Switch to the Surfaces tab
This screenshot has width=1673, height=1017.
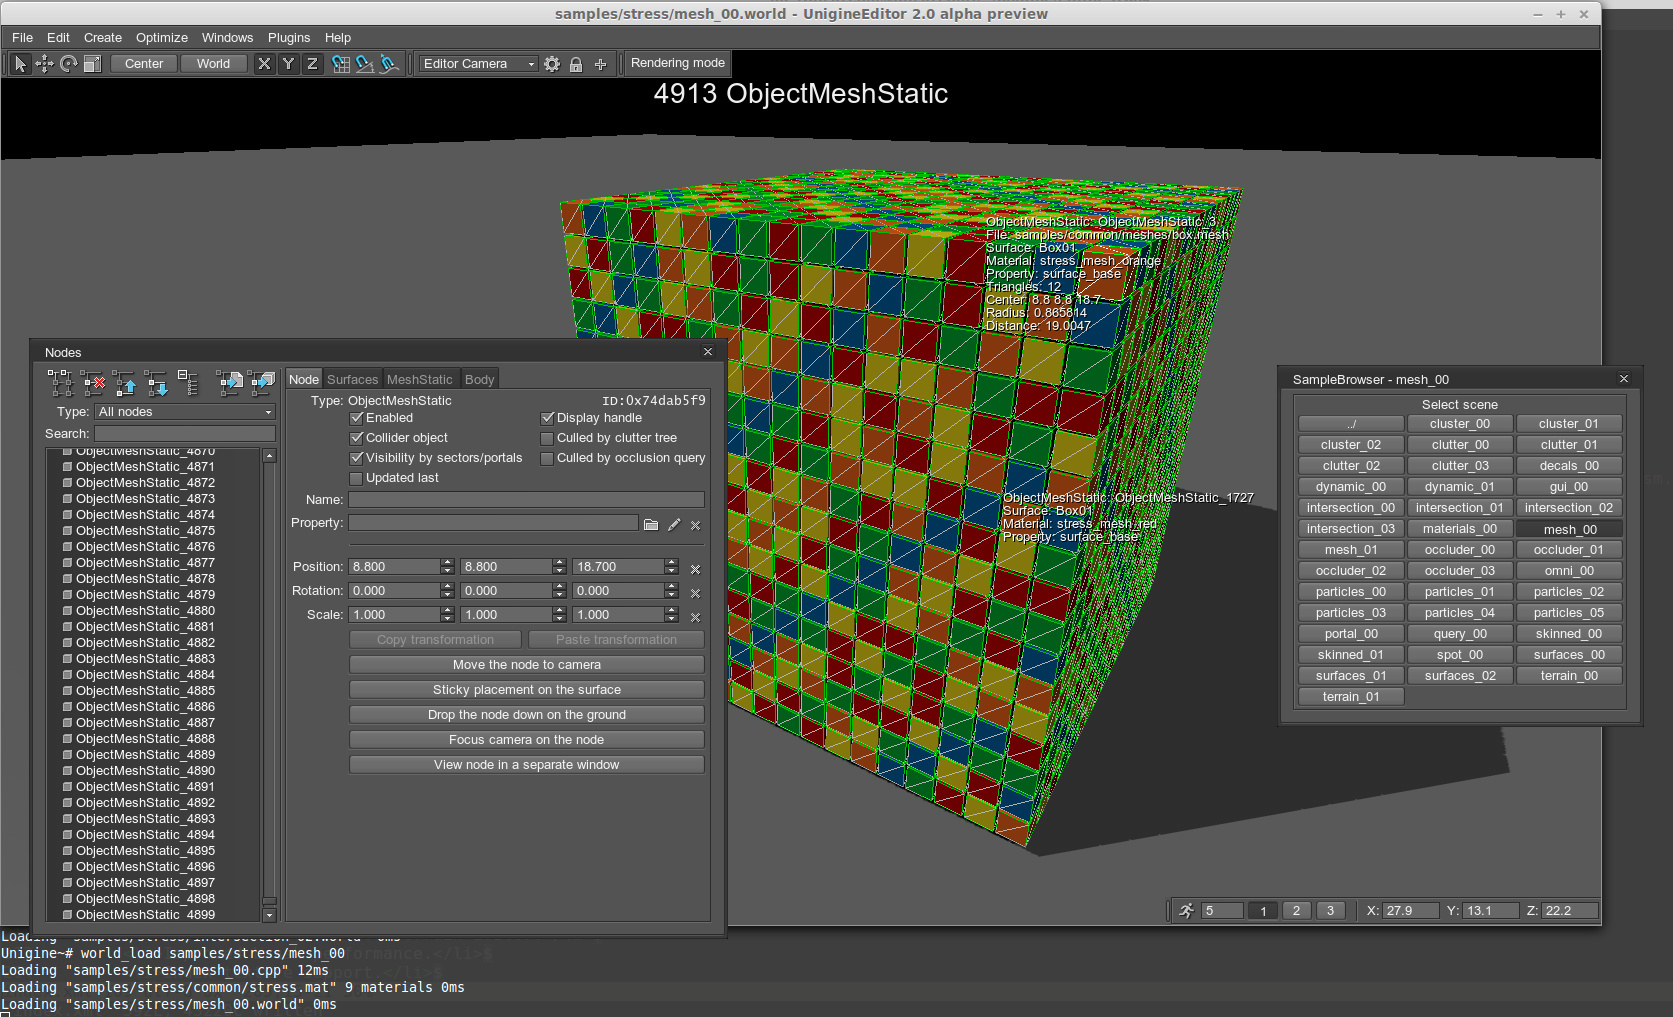pos(352,379)
